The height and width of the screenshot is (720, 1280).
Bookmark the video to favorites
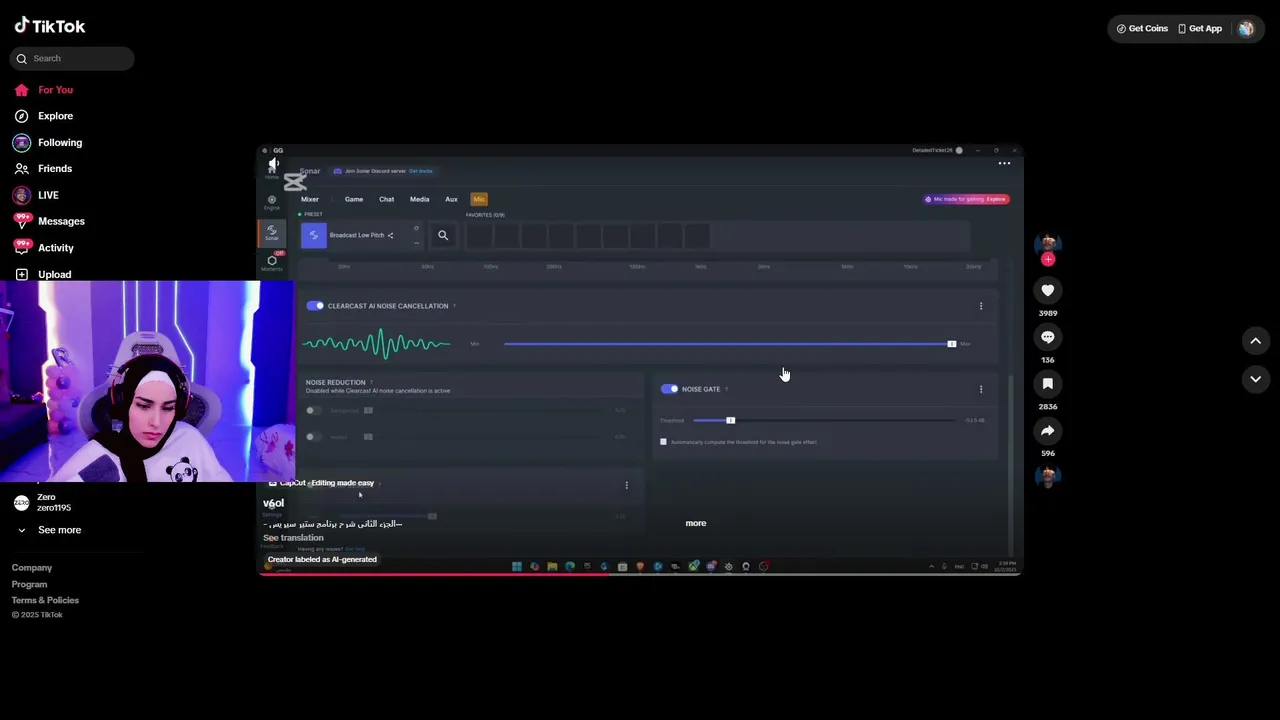click(x=1048, y=384)
